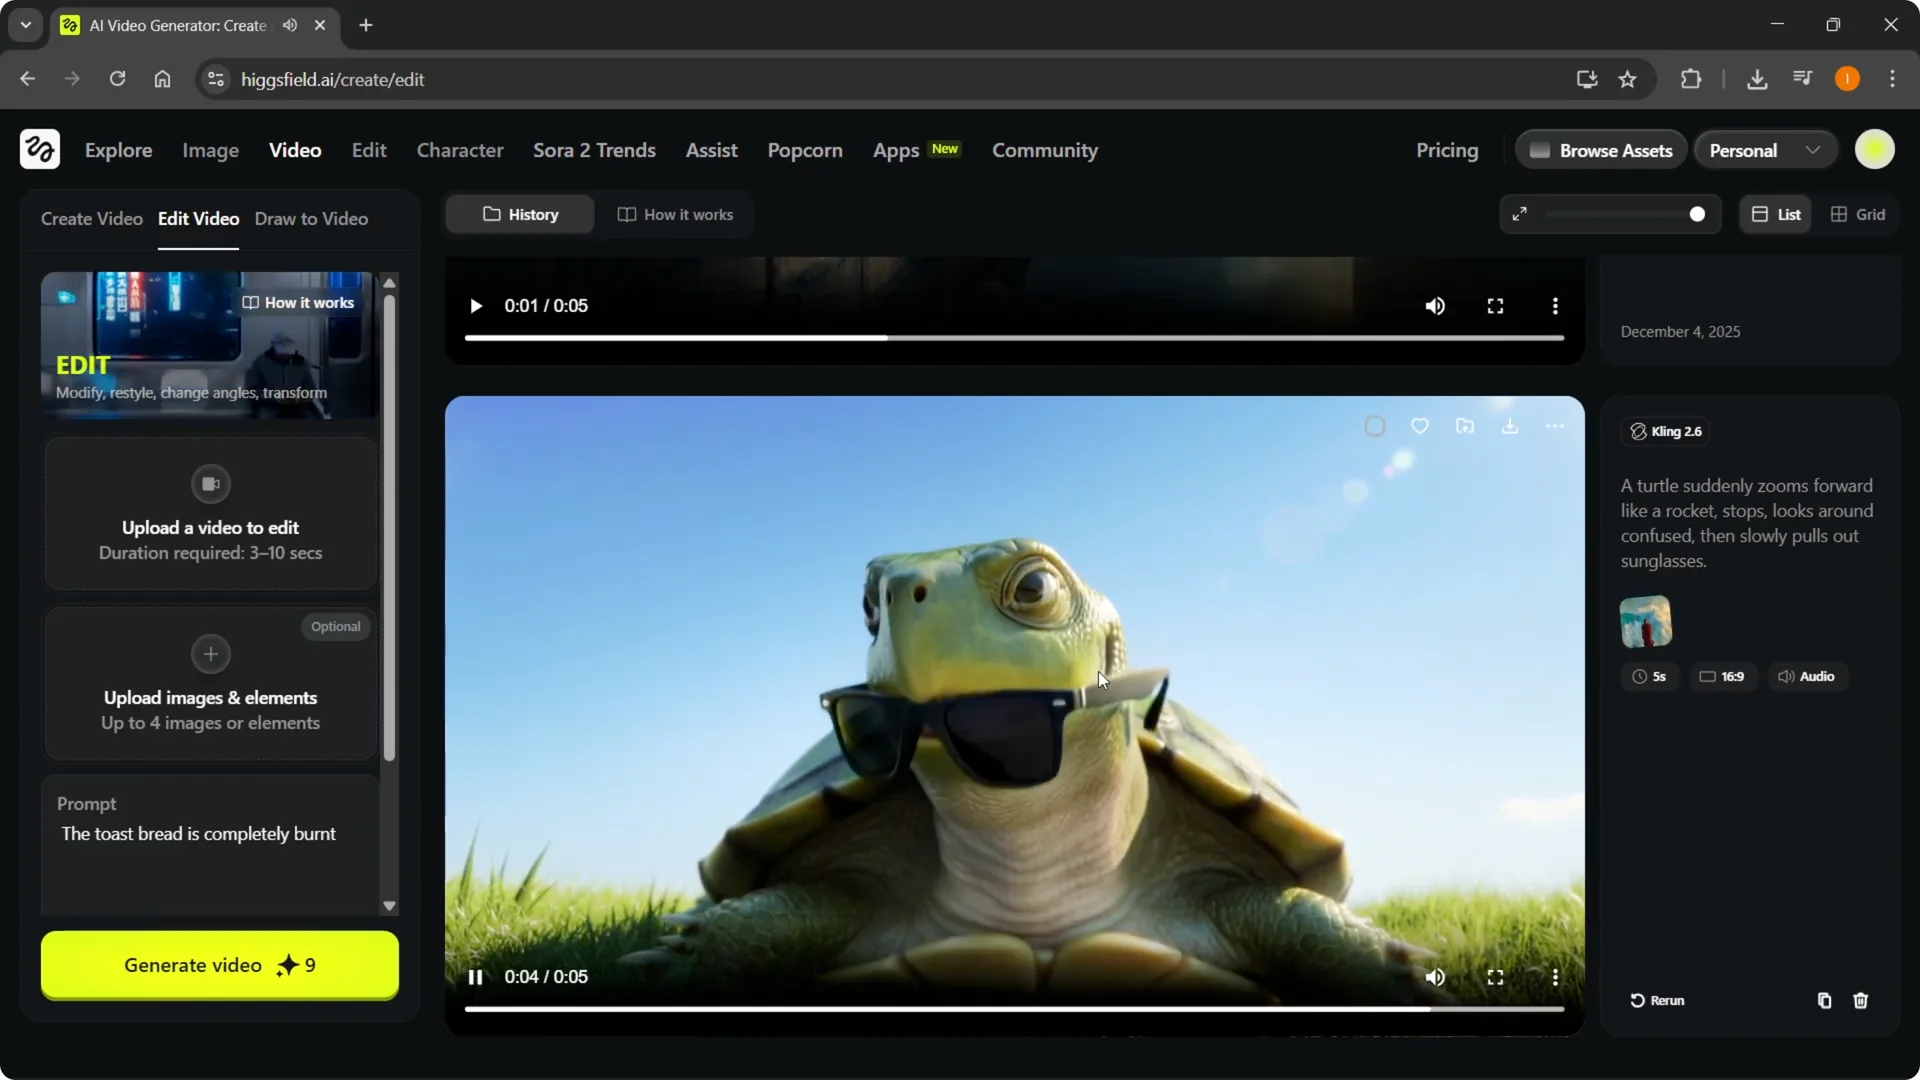Screen dimensions: 1920x1080
Task: Copy the generation prompt with copy icon
Action: click(1823, 1000)
